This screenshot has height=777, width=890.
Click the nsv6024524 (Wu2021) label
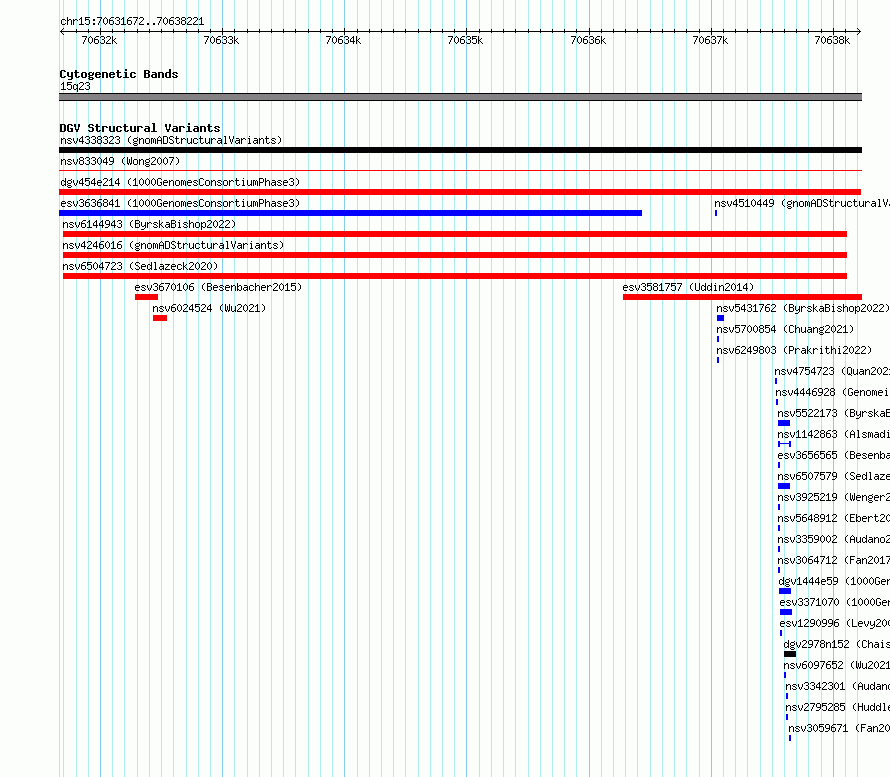209,308
